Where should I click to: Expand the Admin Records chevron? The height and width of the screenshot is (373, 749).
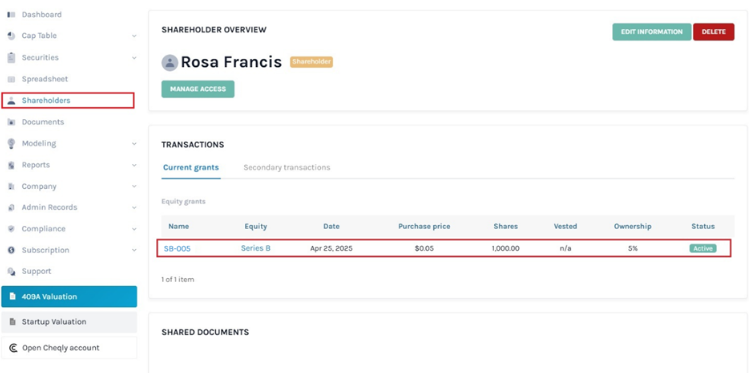tap(134, 208)
